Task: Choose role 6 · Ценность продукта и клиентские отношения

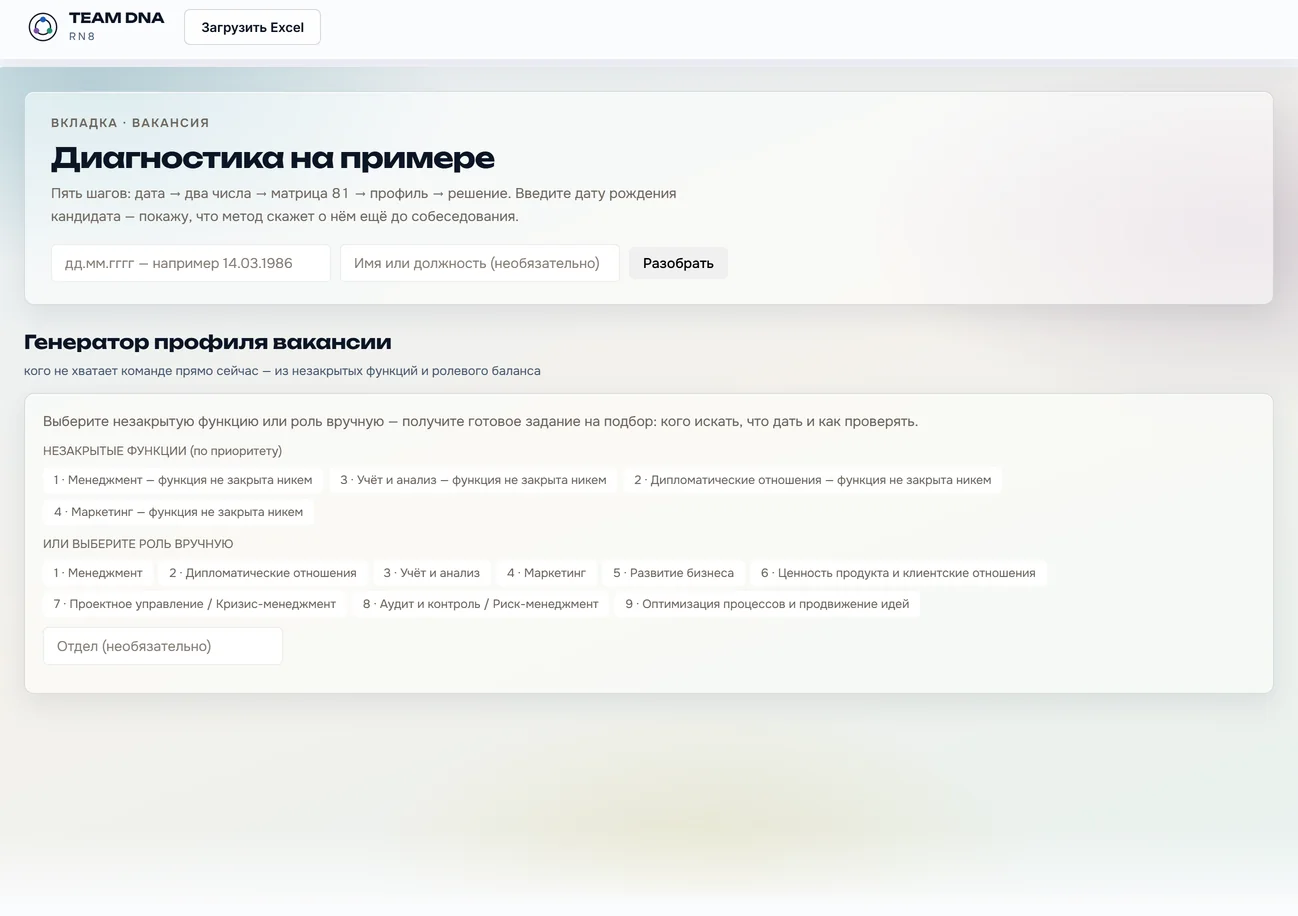Action: coord(898,573)
